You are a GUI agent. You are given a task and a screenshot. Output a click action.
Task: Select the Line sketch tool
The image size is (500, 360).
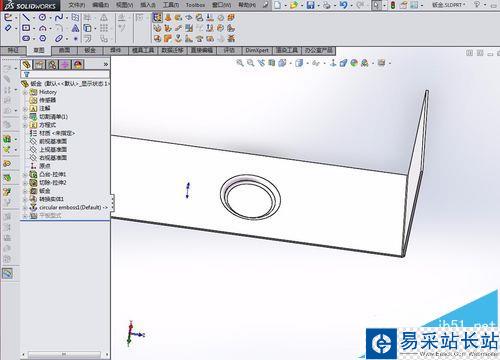(x=26, y=17)
